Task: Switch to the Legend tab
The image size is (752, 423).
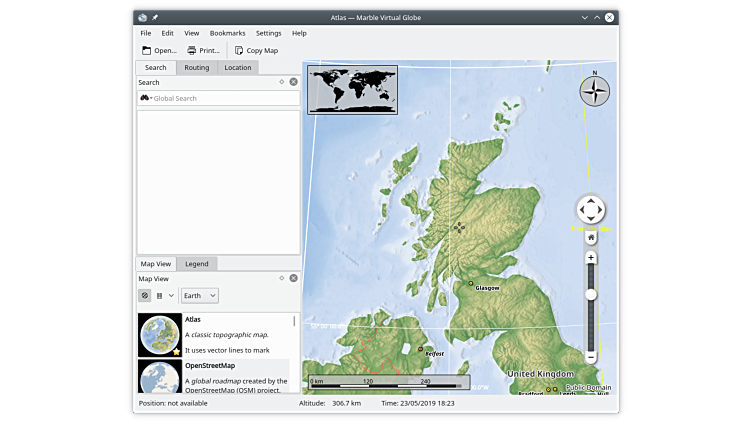Action: tap(197, 263)
